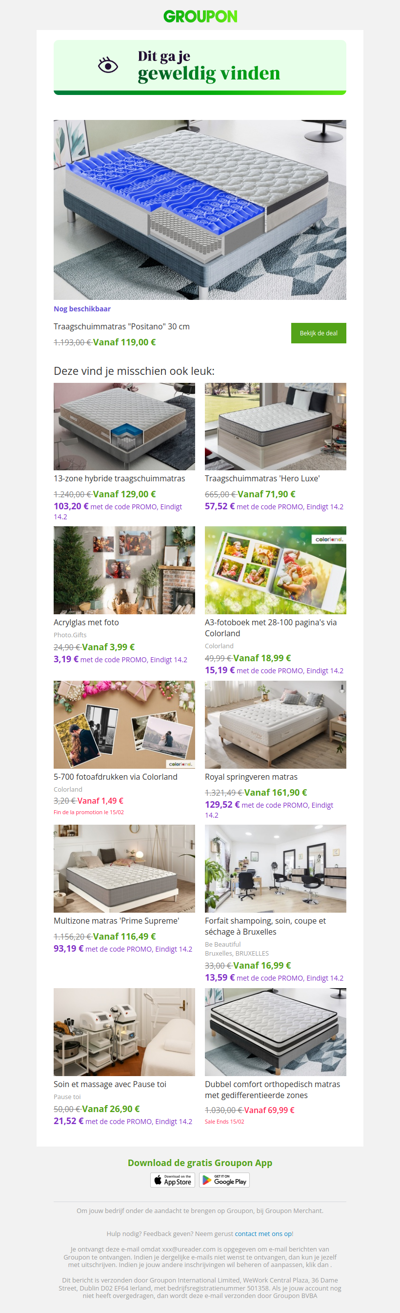Image resolution: width=400 pixels, height=1313 pixels.
Task: Open the 13-zone hybride traagschuimmatras image
Action: 124,426
